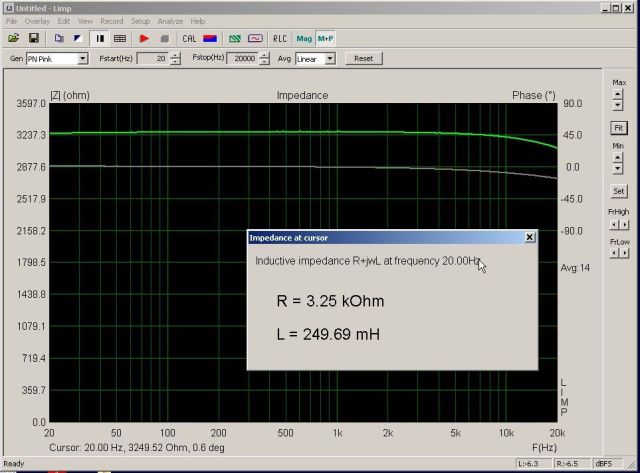Increase Fstart with the up spinner arrow
The image size is (640, 473).
click(175, 56)
